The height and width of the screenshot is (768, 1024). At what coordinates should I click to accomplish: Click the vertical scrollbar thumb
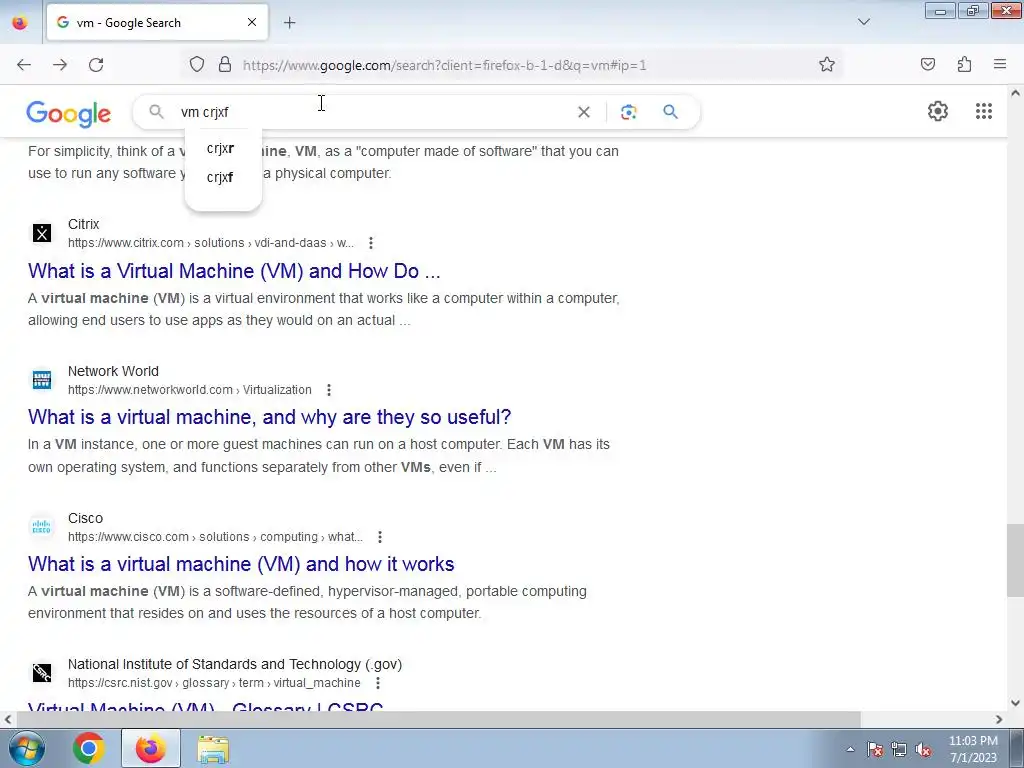(x=1015, y=560)
